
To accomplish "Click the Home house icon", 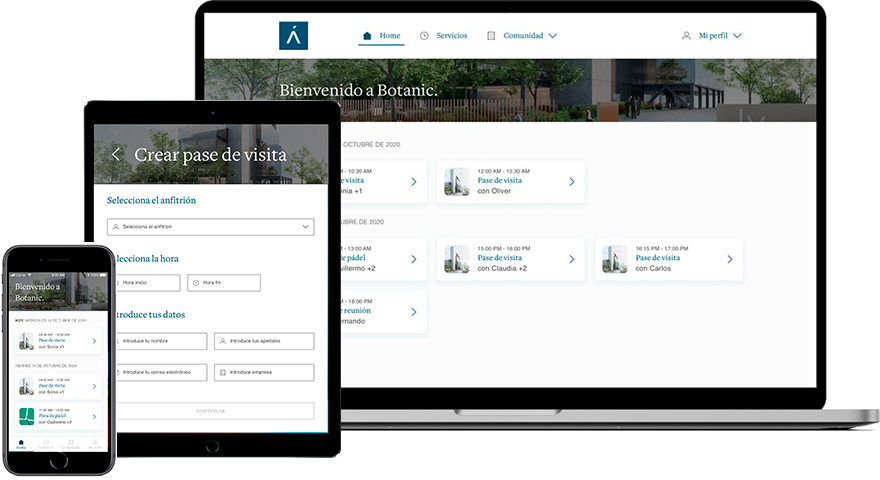I will click(x=367, y=36).
